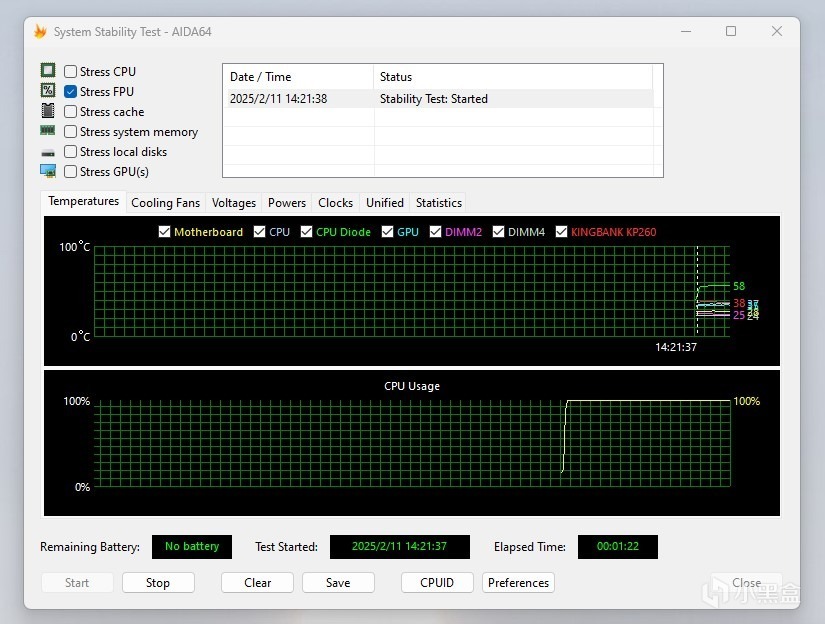The width and height of the screenshot is (825, 624).
Task: Toggle the CPU temperature graph checkbox
Action: (259, 232)
